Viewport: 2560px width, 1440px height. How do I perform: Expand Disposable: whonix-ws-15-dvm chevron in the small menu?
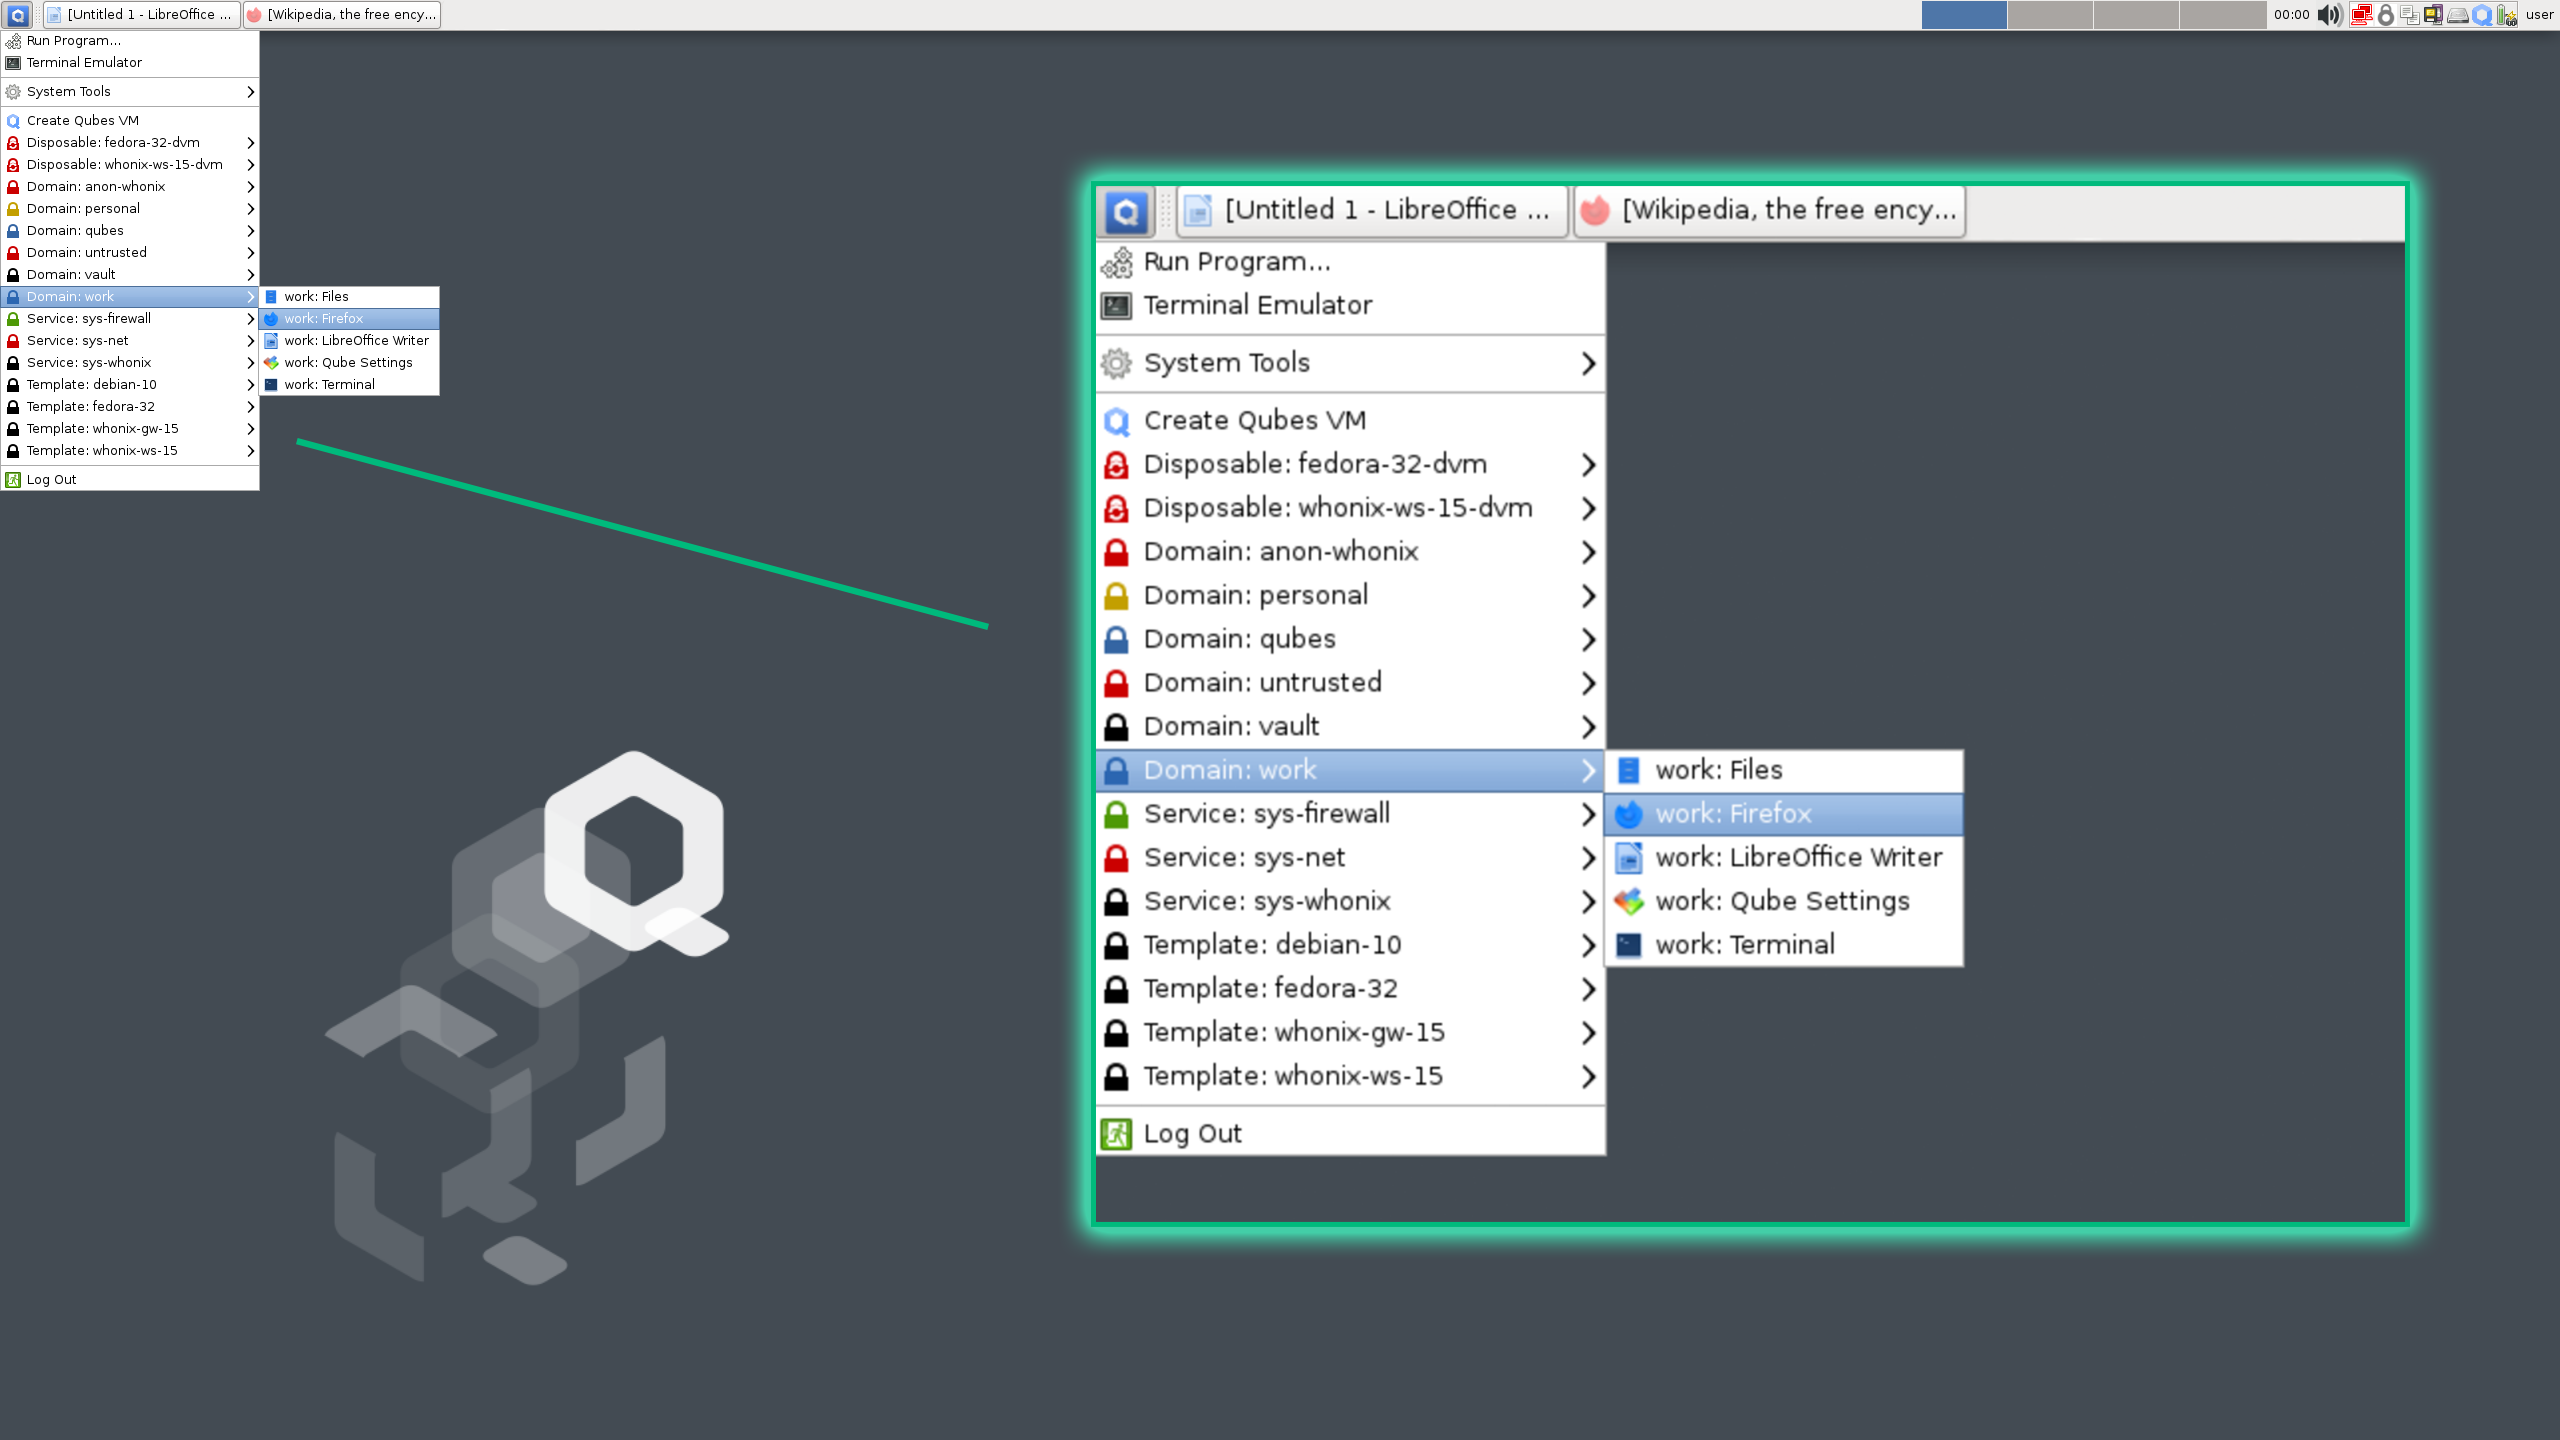[x=250, y=165]
